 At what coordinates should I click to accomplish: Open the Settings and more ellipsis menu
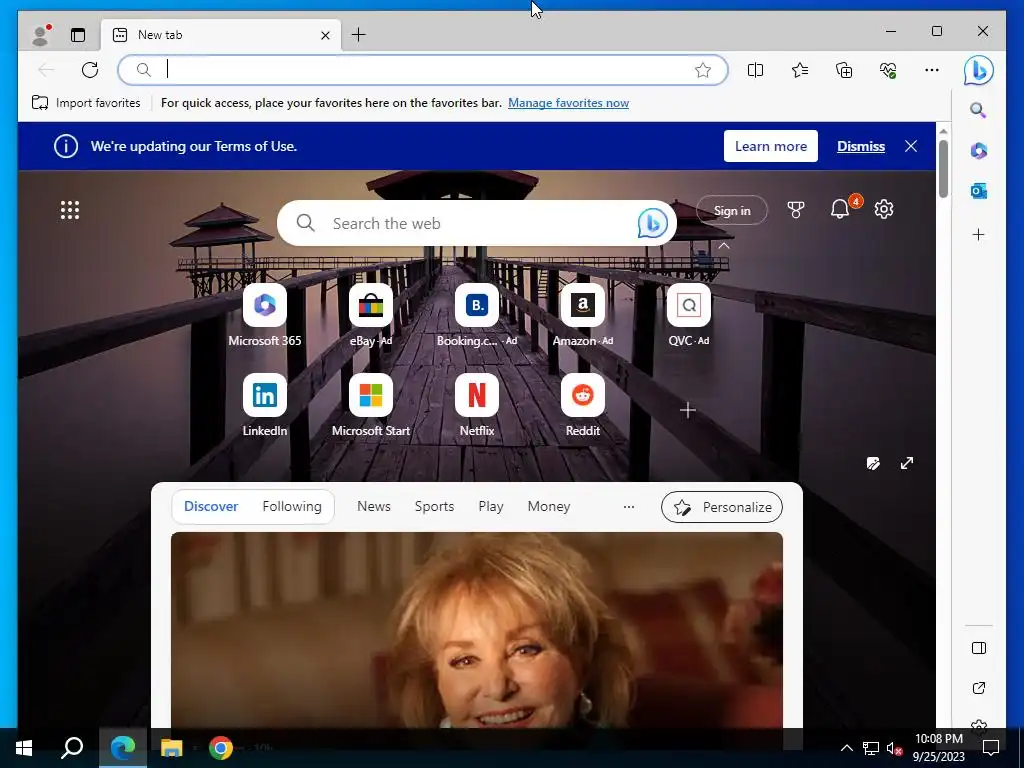(932, 70)
